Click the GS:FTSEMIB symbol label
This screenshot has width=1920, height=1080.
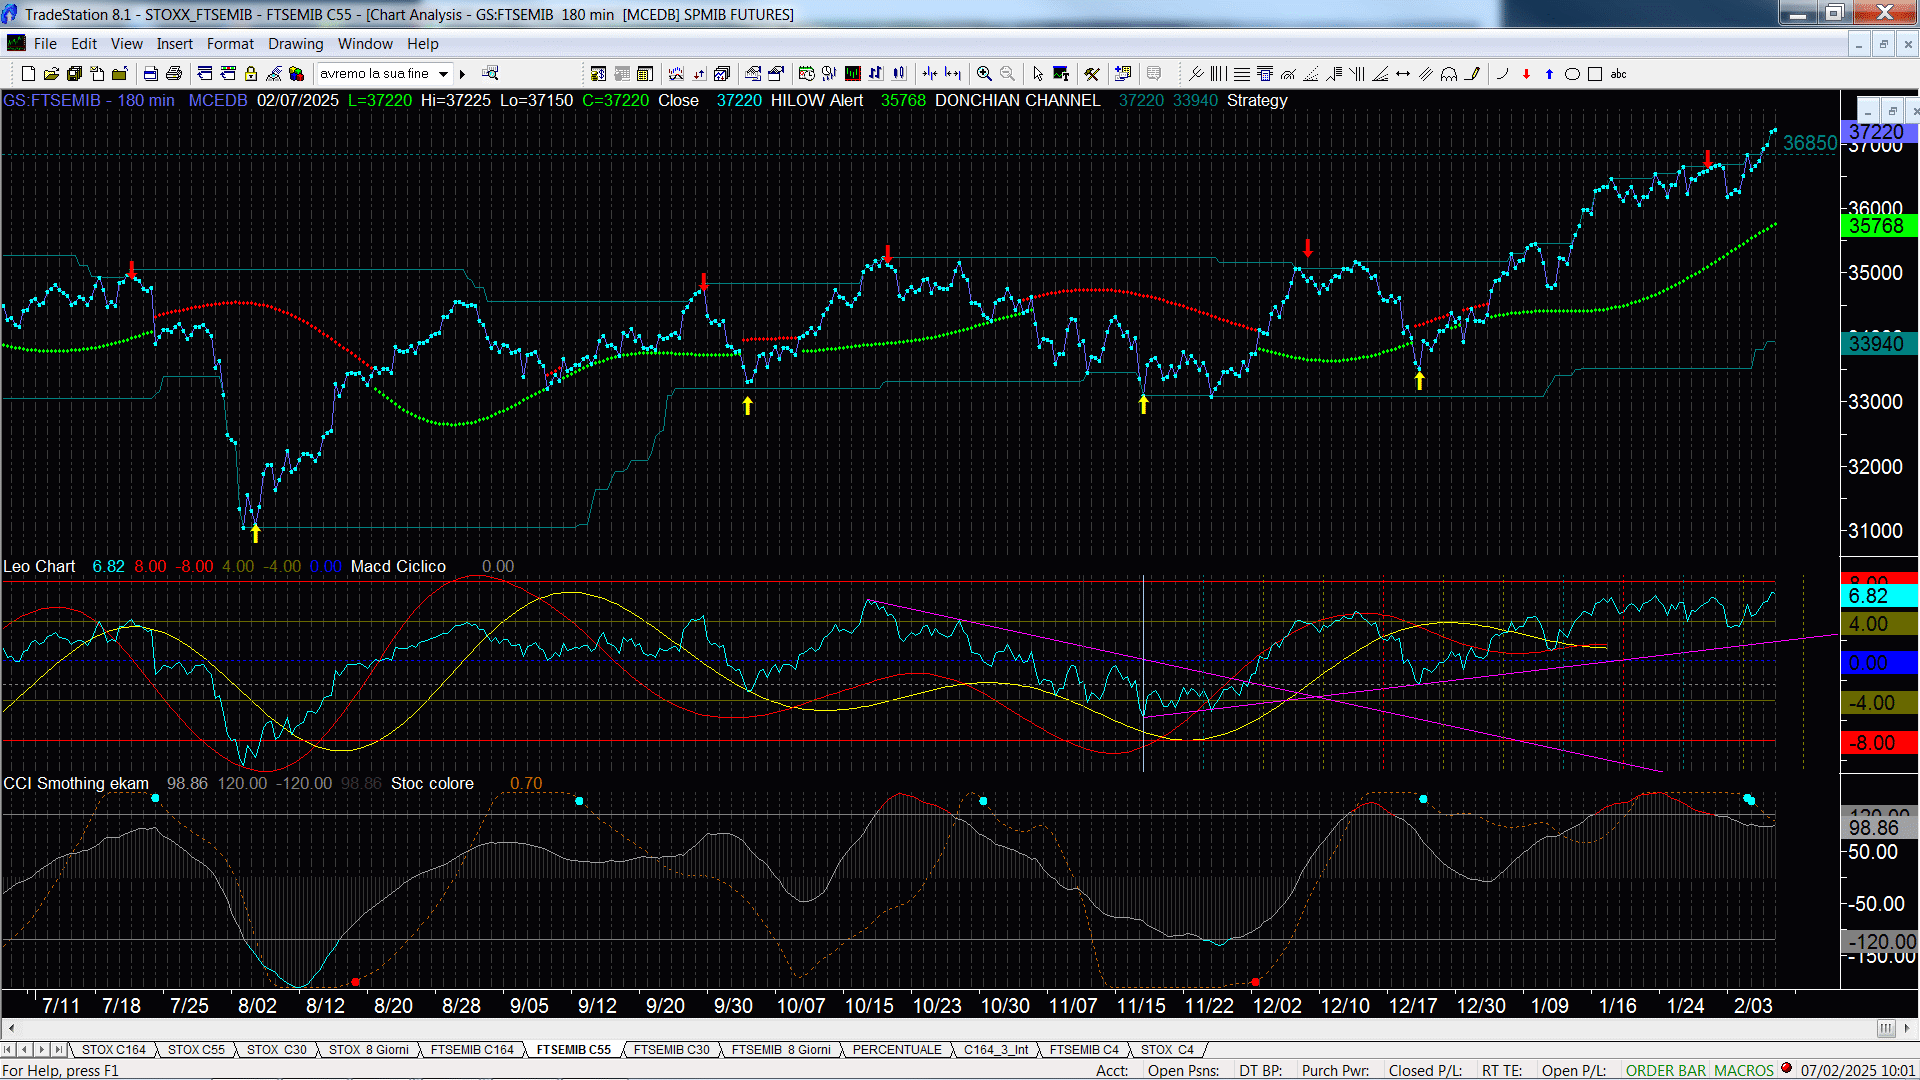coord(52,101)
